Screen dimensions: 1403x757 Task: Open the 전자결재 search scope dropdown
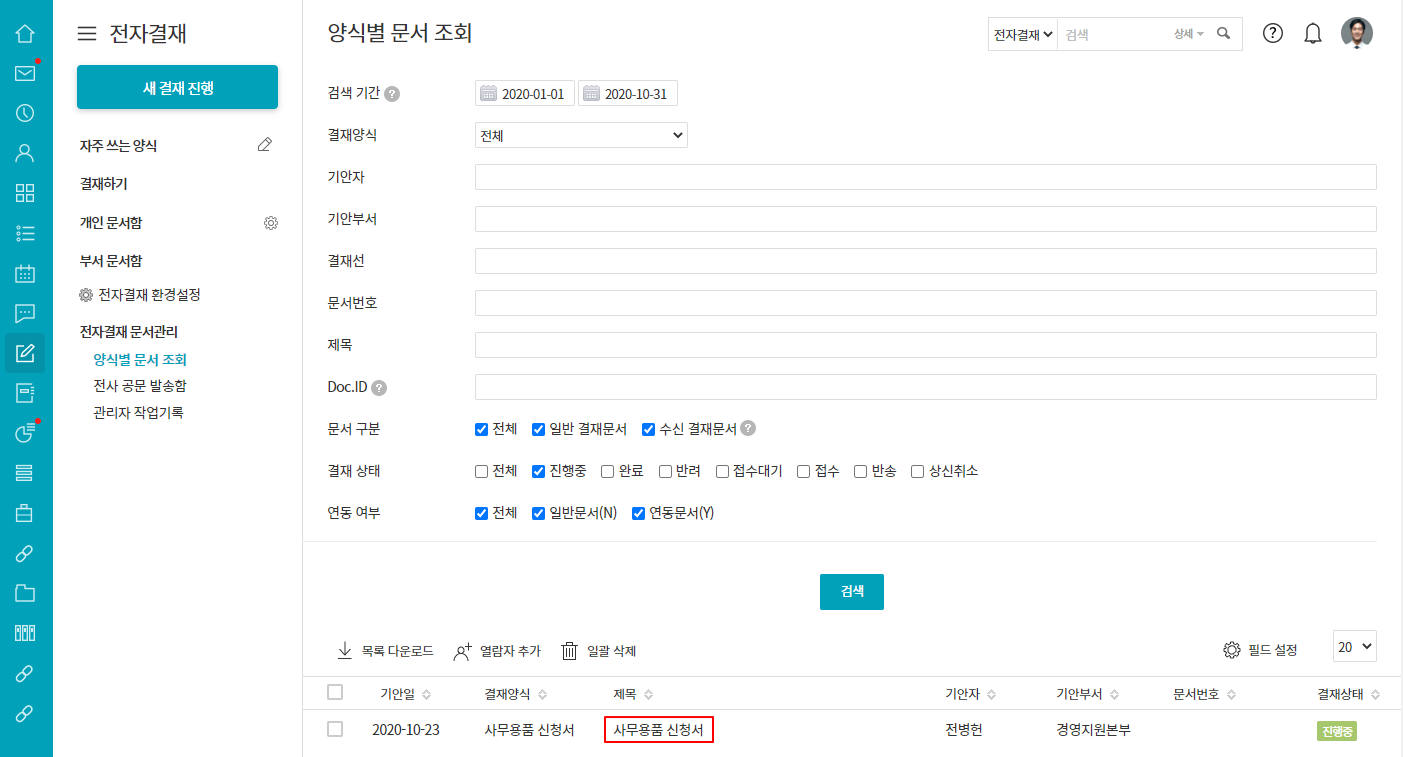click(1022, 34)
